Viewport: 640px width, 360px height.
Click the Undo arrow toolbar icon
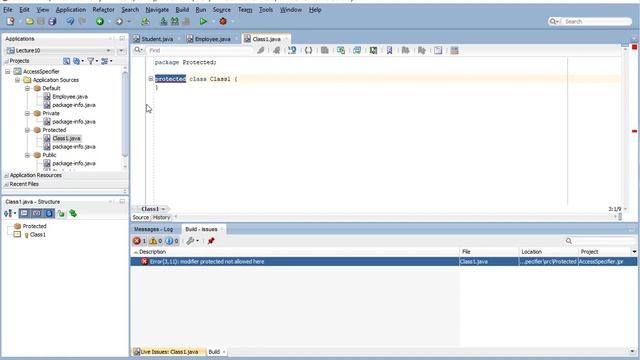70,21
